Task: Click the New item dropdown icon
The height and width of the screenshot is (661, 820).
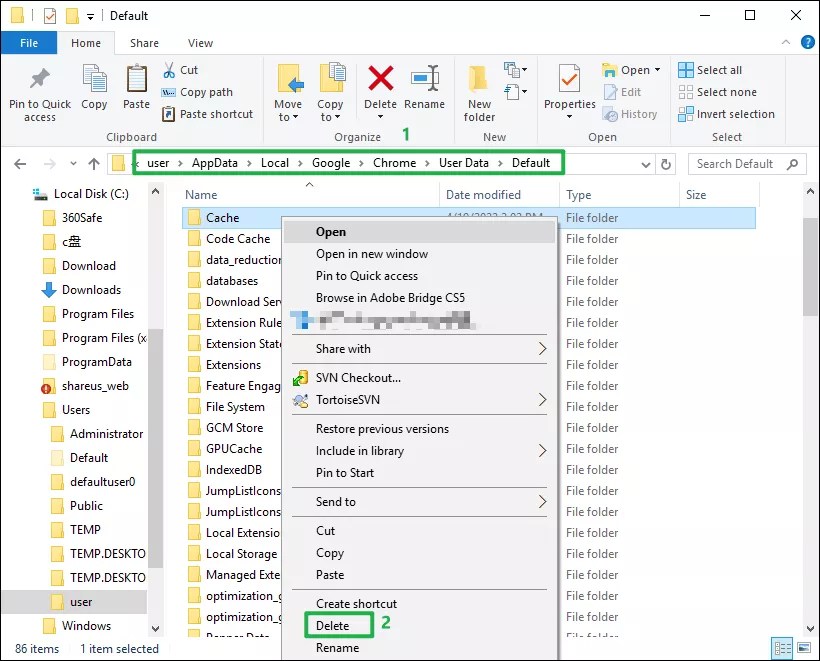Action: point(515,70)
